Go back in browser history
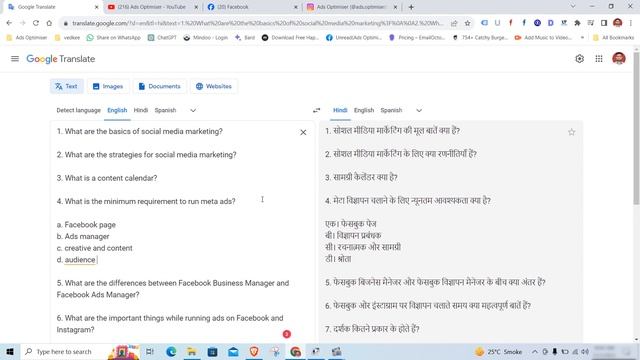 coord(9,23)
